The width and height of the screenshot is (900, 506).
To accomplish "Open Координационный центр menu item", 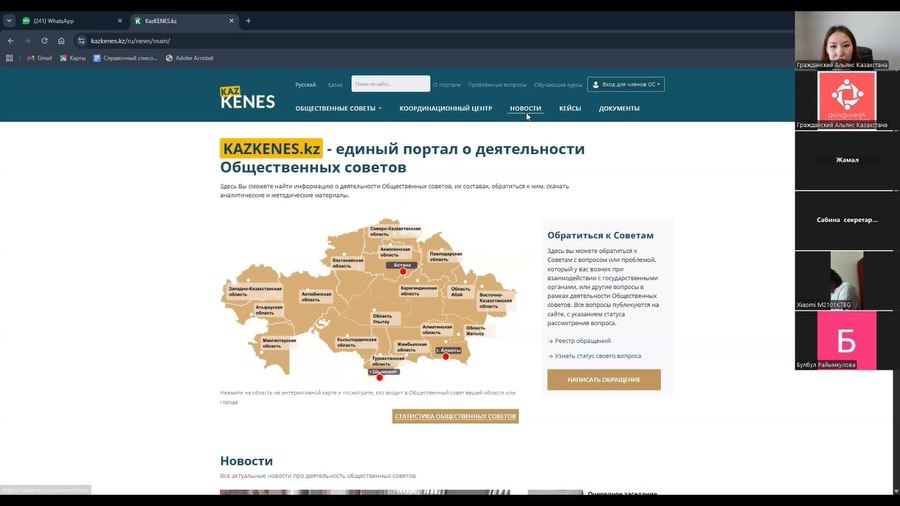I will click(445, 108).
